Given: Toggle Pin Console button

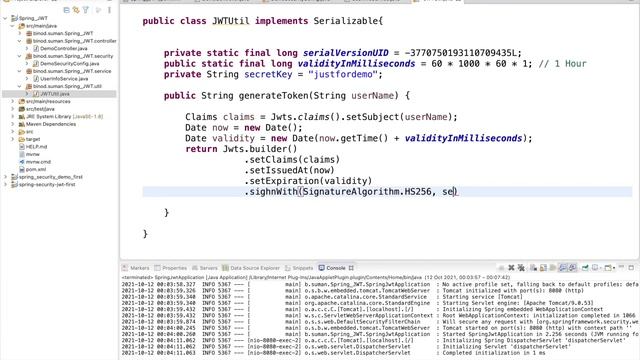Looking at the screenshot, I should pos(585,268).
